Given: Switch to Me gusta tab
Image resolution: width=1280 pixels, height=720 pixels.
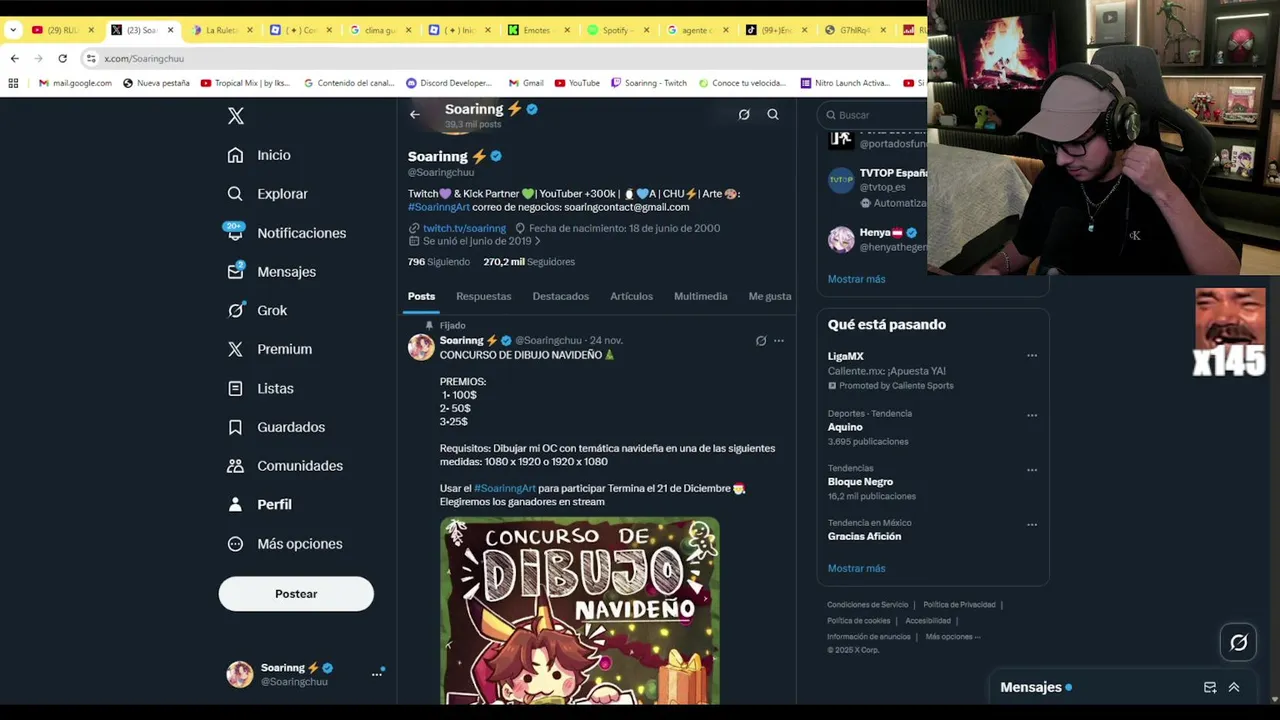Looking at the screenshot, I should pos(770,296).
